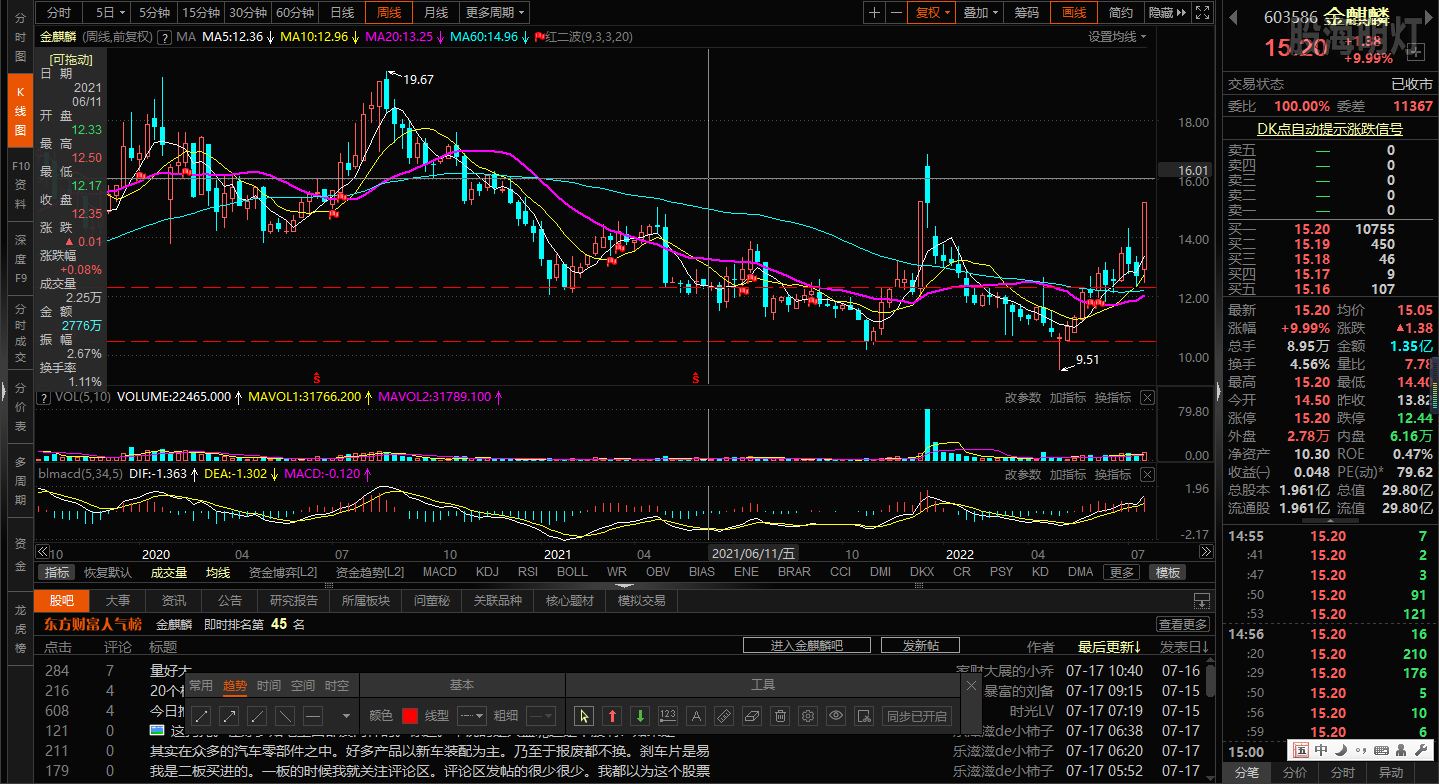Open 5日 timeframe dropdown
This screenshot has height=784, width=1439.
tap(110, 12)
